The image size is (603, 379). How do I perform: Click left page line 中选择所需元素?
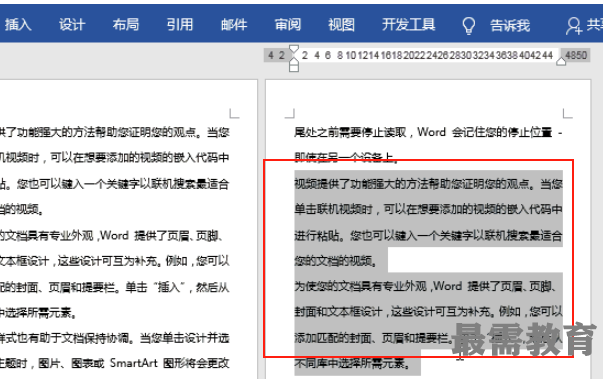coord(38,313)
